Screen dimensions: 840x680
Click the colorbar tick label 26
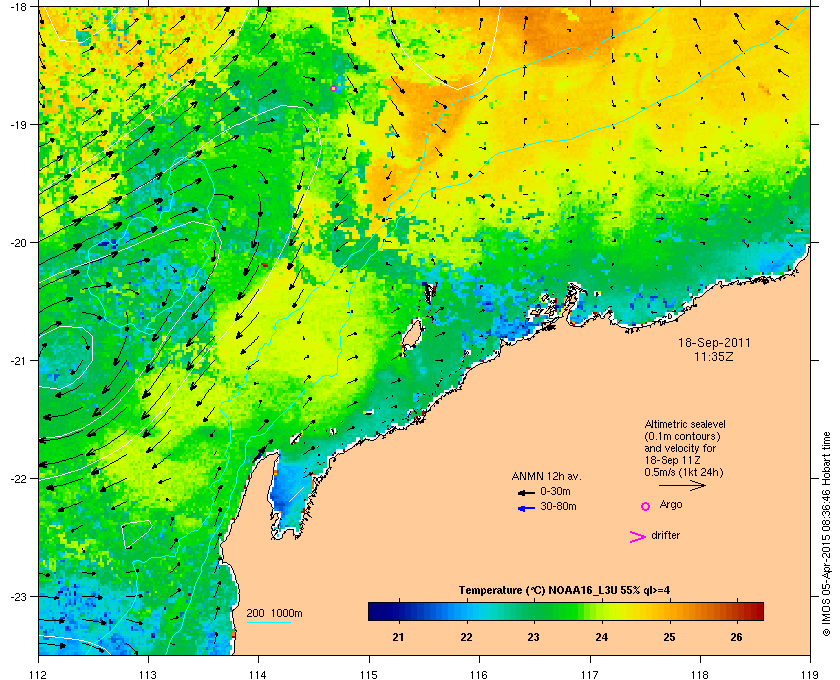pyautogui.click(x=737, y=637)
